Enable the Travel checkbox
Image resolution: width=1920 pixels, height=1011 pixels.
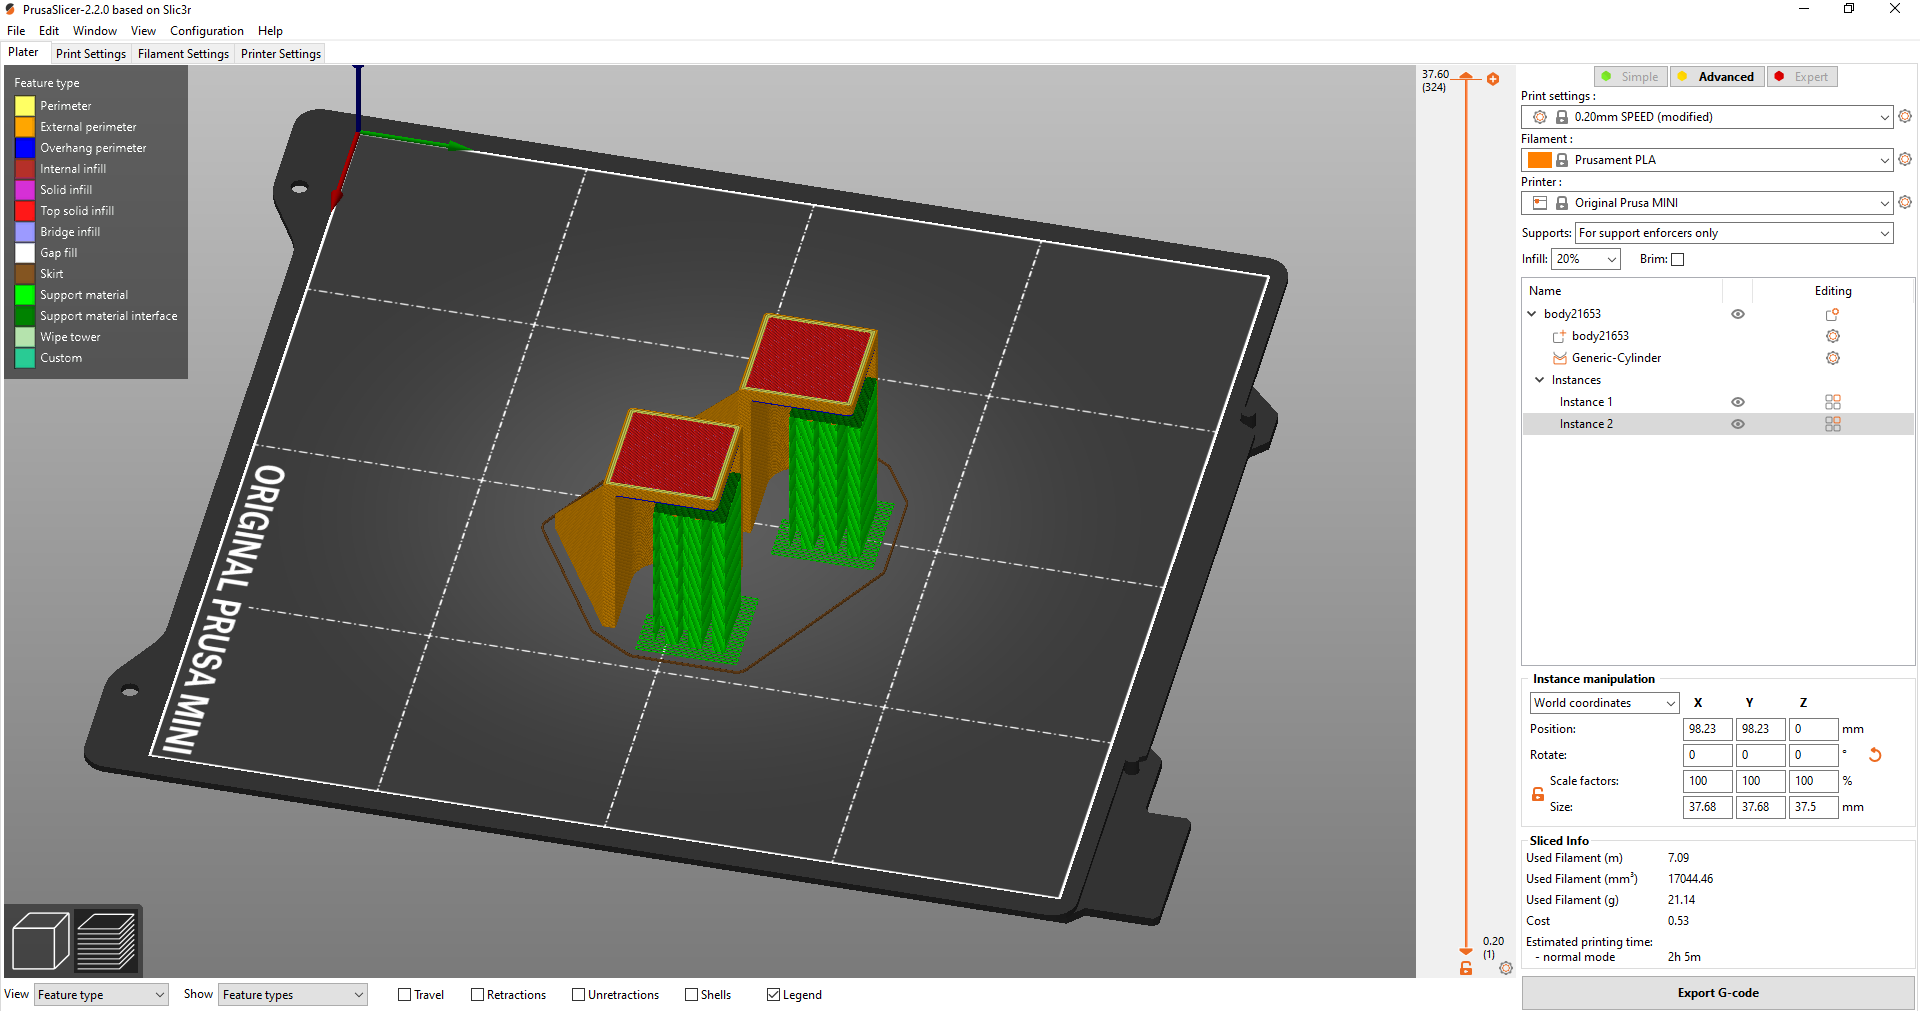click(405, 995)
